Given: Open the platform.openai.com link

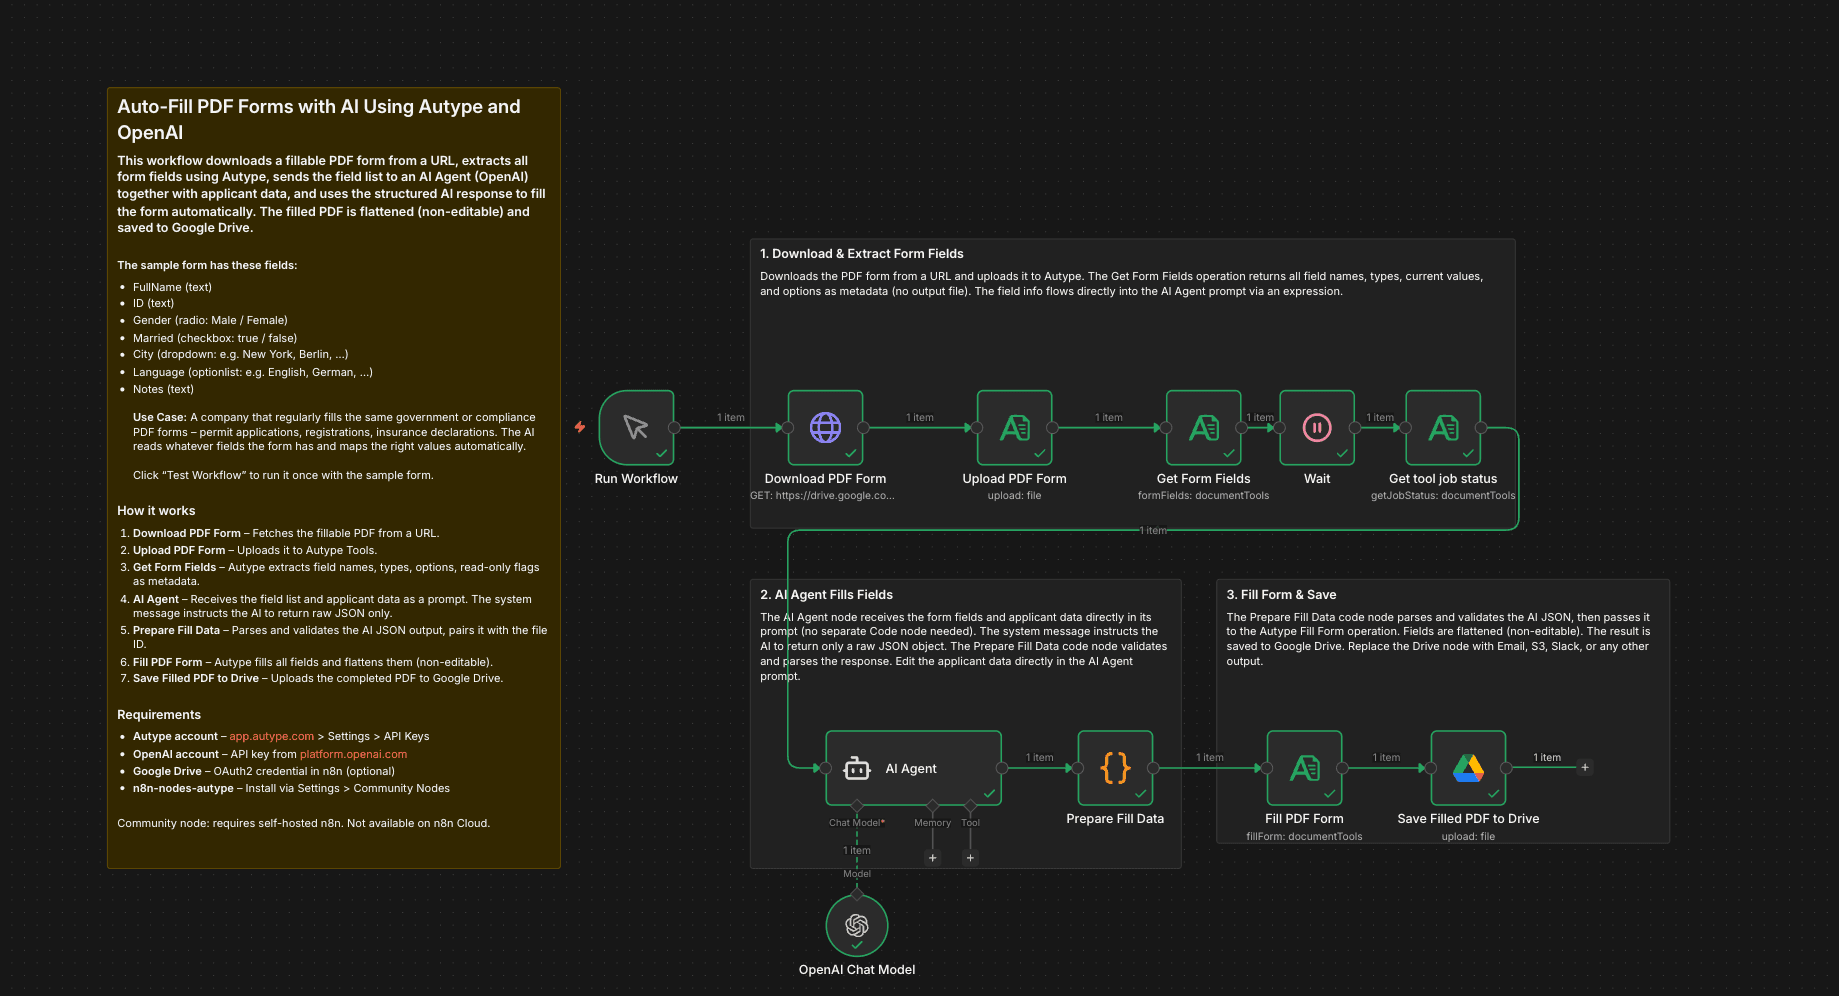Looking at the screenshot, I should click(353, 754).
